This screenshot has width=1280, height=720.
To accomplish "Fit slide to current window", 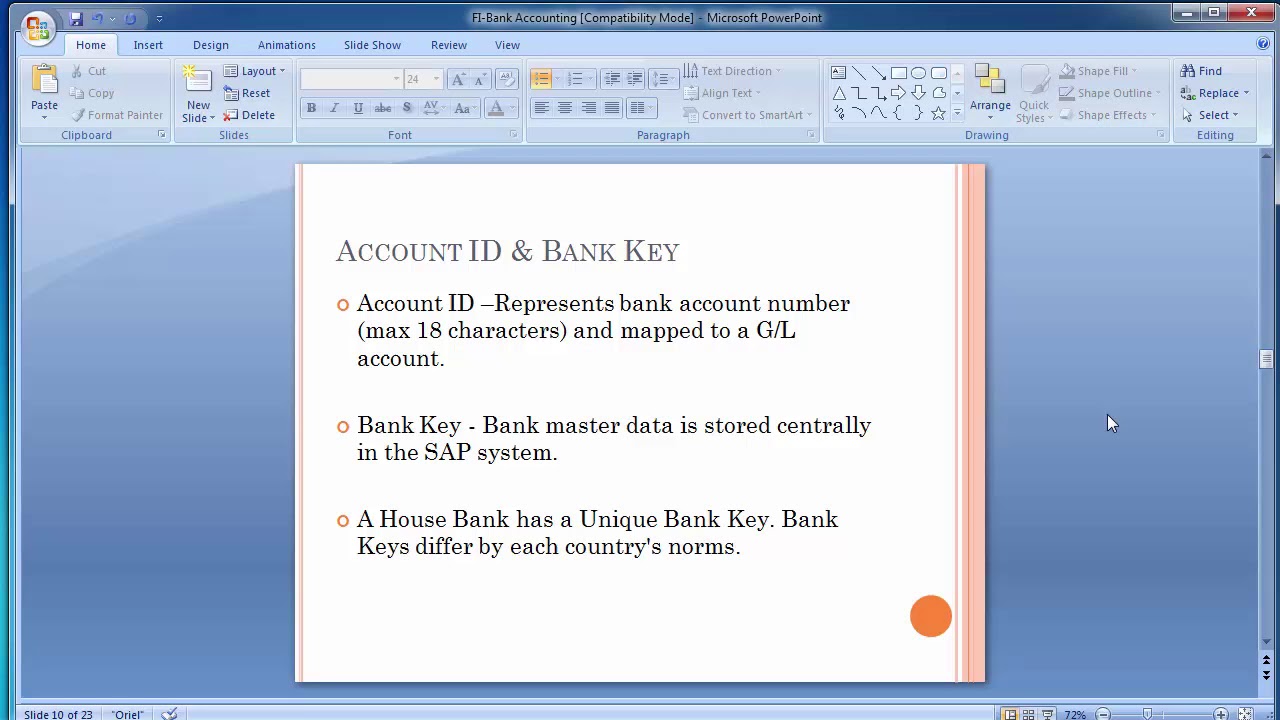I will [1245, 714].
